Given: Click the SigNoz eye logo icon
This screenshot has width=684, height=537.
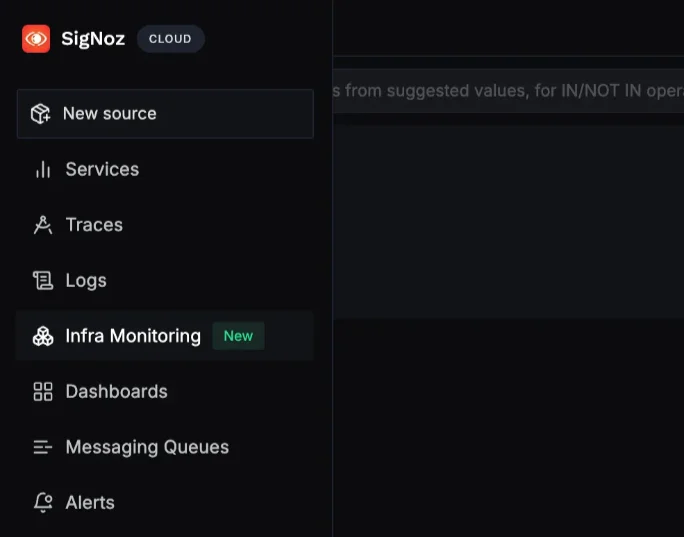Looking at the screenshot, I should [36, 39].
